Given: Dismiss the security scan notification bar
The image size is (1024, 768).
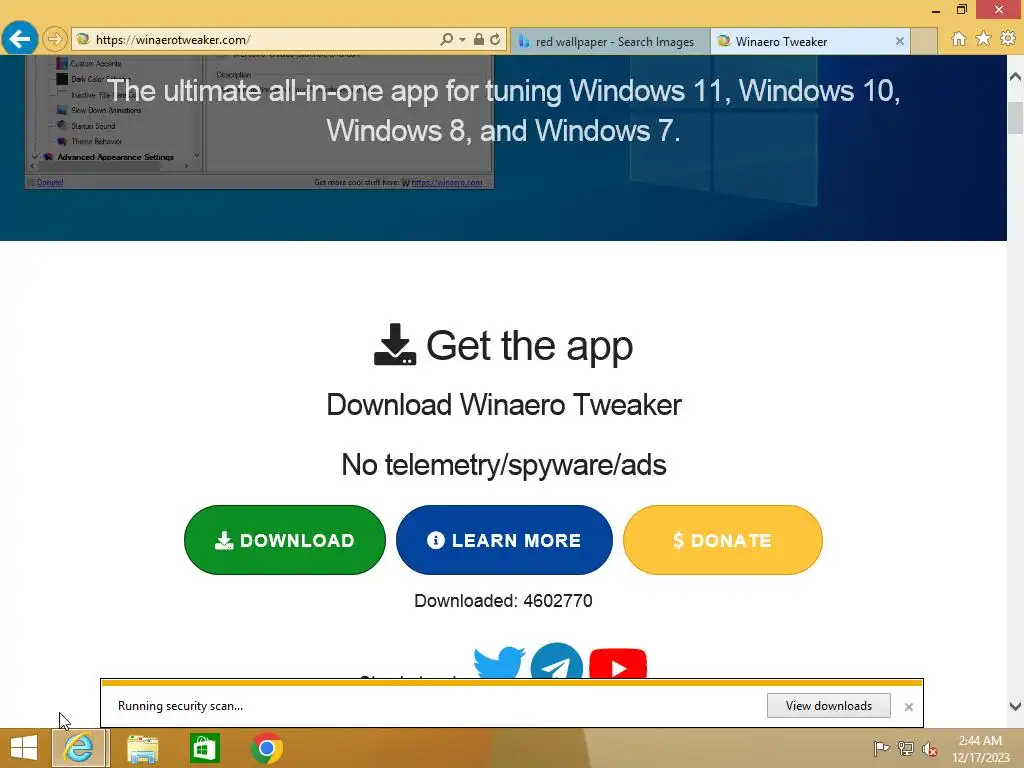Looking at the screenshot, I should coord(908,707).
